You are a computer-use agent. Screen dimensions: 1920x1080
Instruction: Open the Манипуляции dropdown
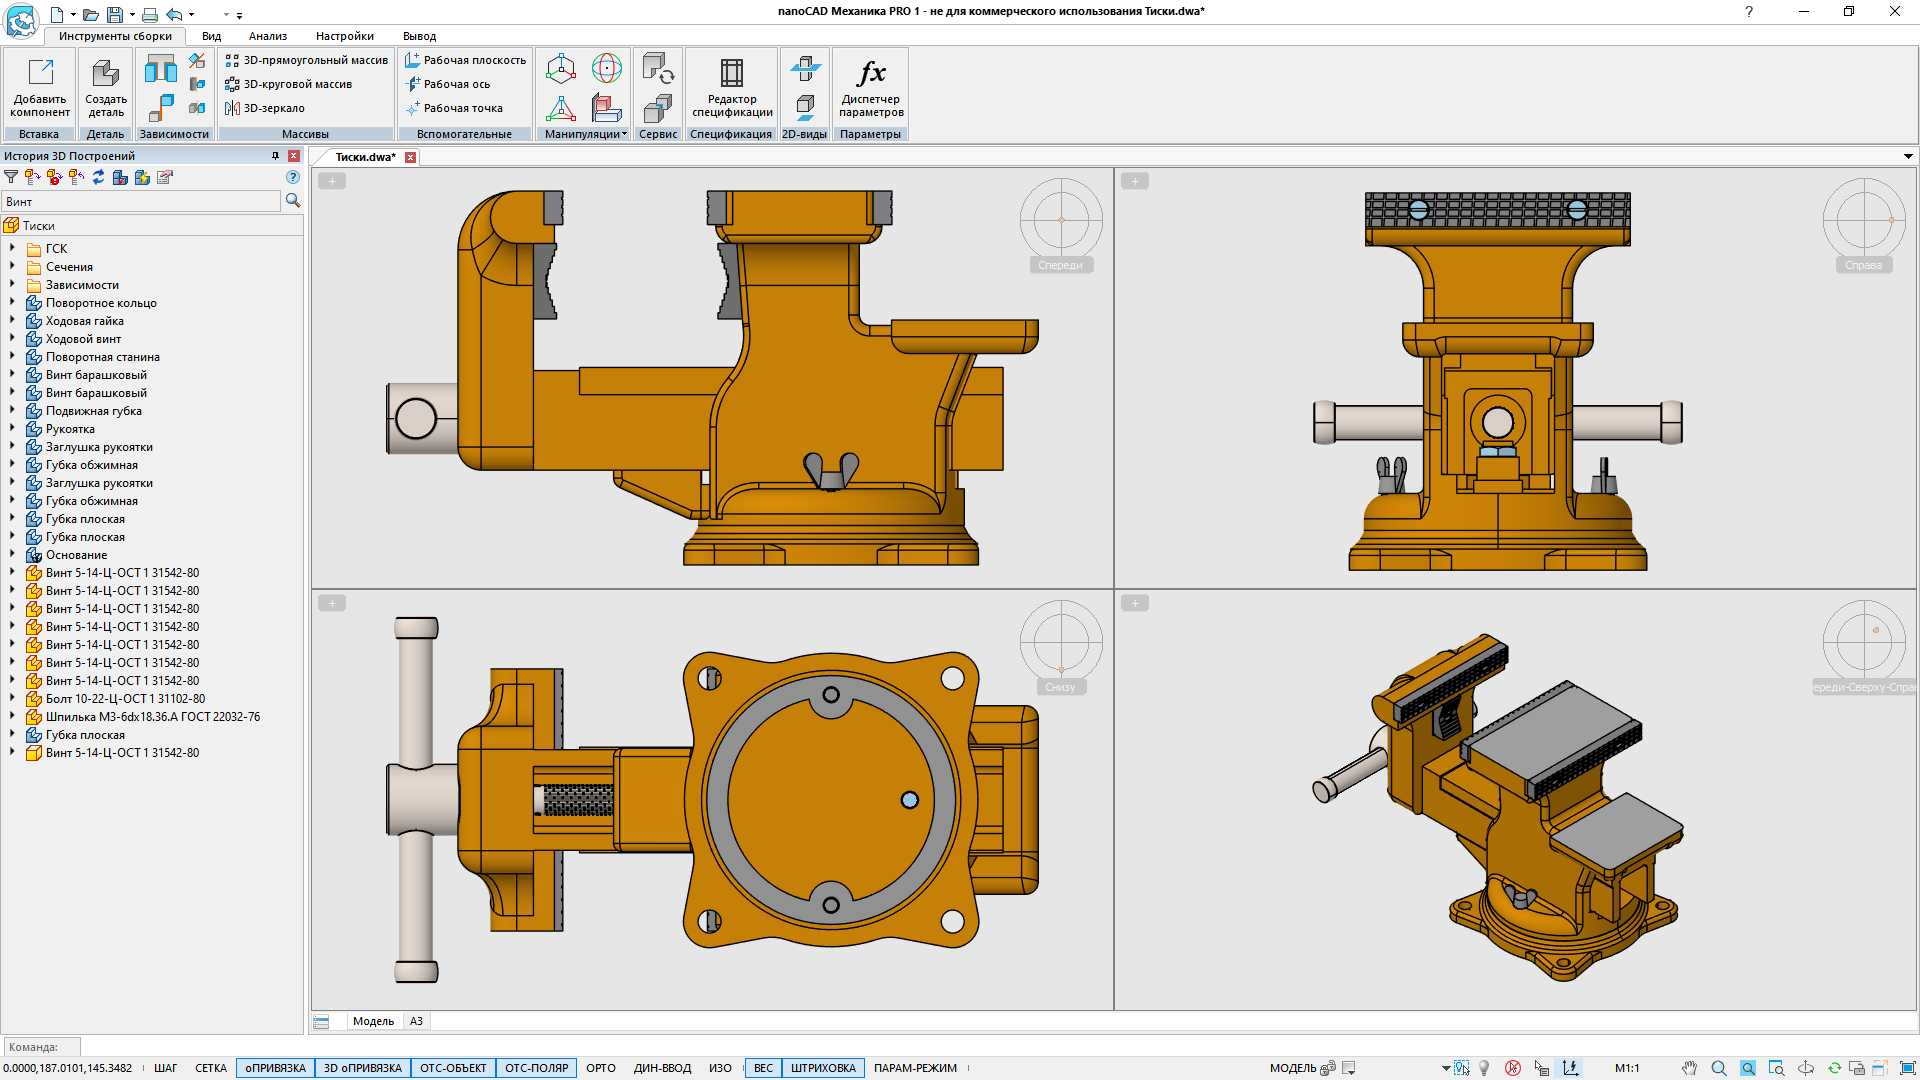tap(586, 134)
